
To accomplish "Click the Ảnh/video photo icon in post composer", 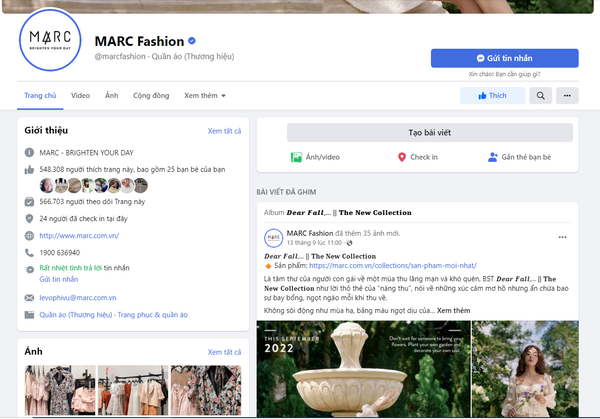I will [296, 157].
